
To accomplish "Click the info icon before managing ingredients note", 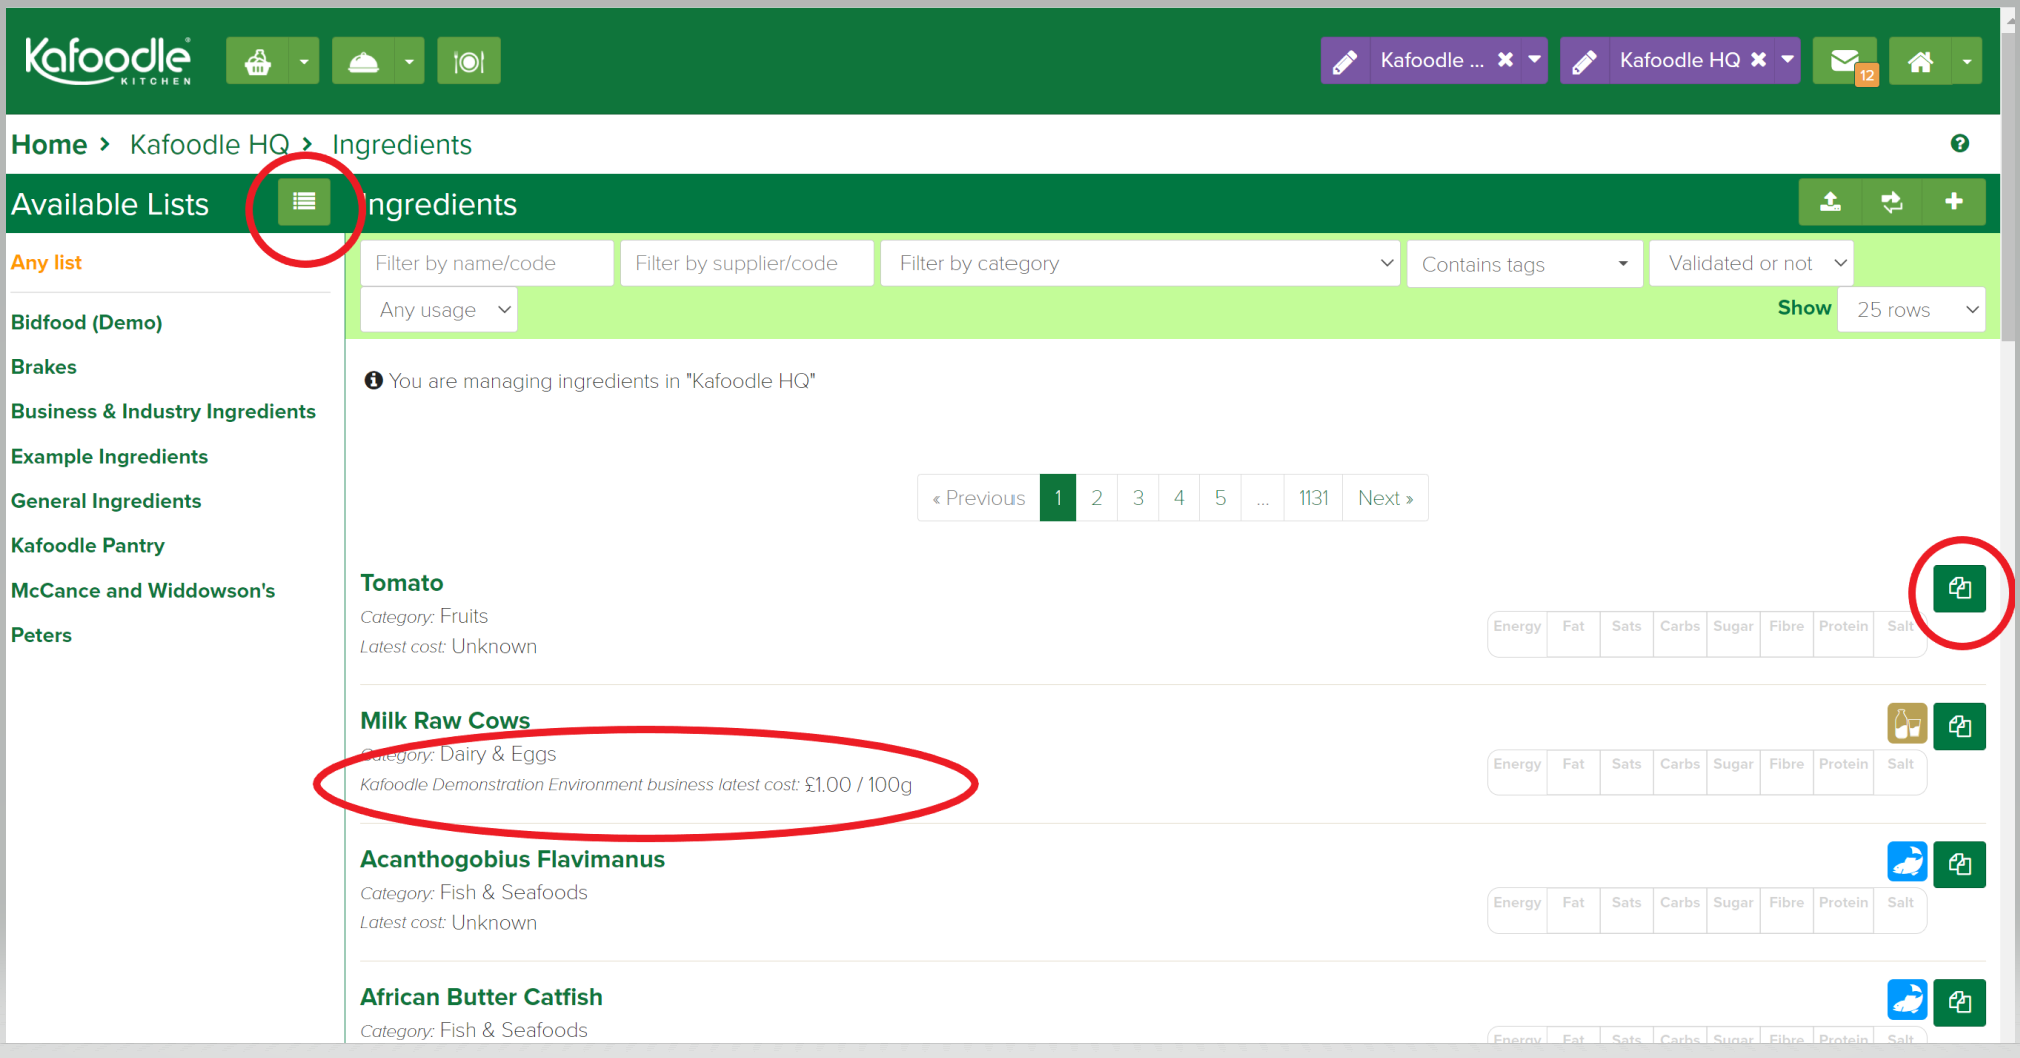I will pyautogui.click(x=373, y=380).
